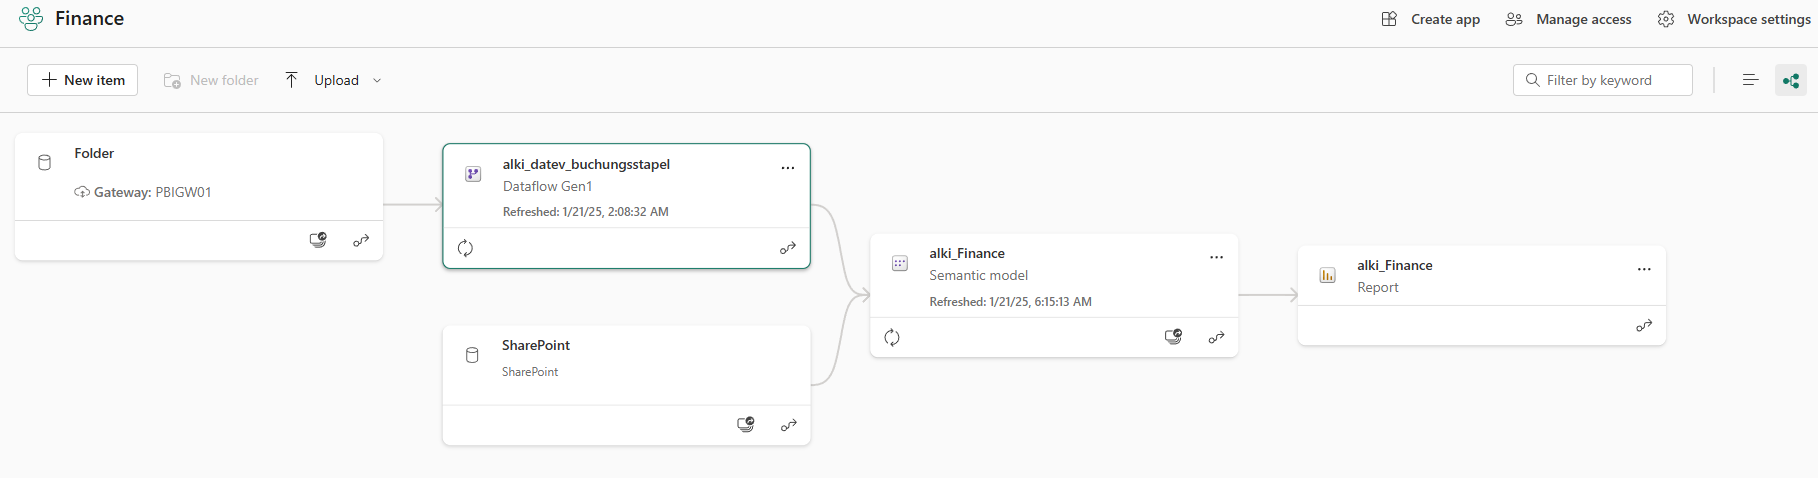Show lineage for SharePoint card
Viewport: 1818px width, 478px height.
[789, 425]
